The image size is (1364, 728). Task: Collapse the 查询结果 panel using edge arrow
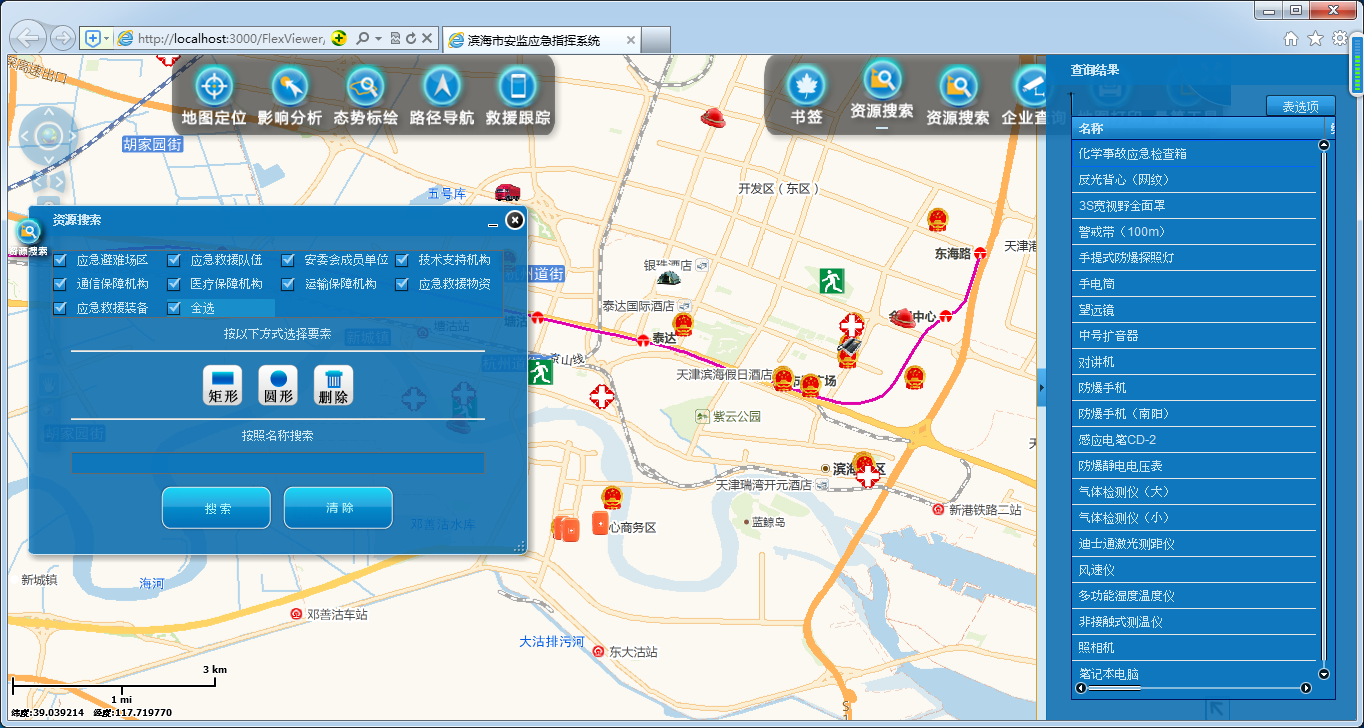[1041, 387]
